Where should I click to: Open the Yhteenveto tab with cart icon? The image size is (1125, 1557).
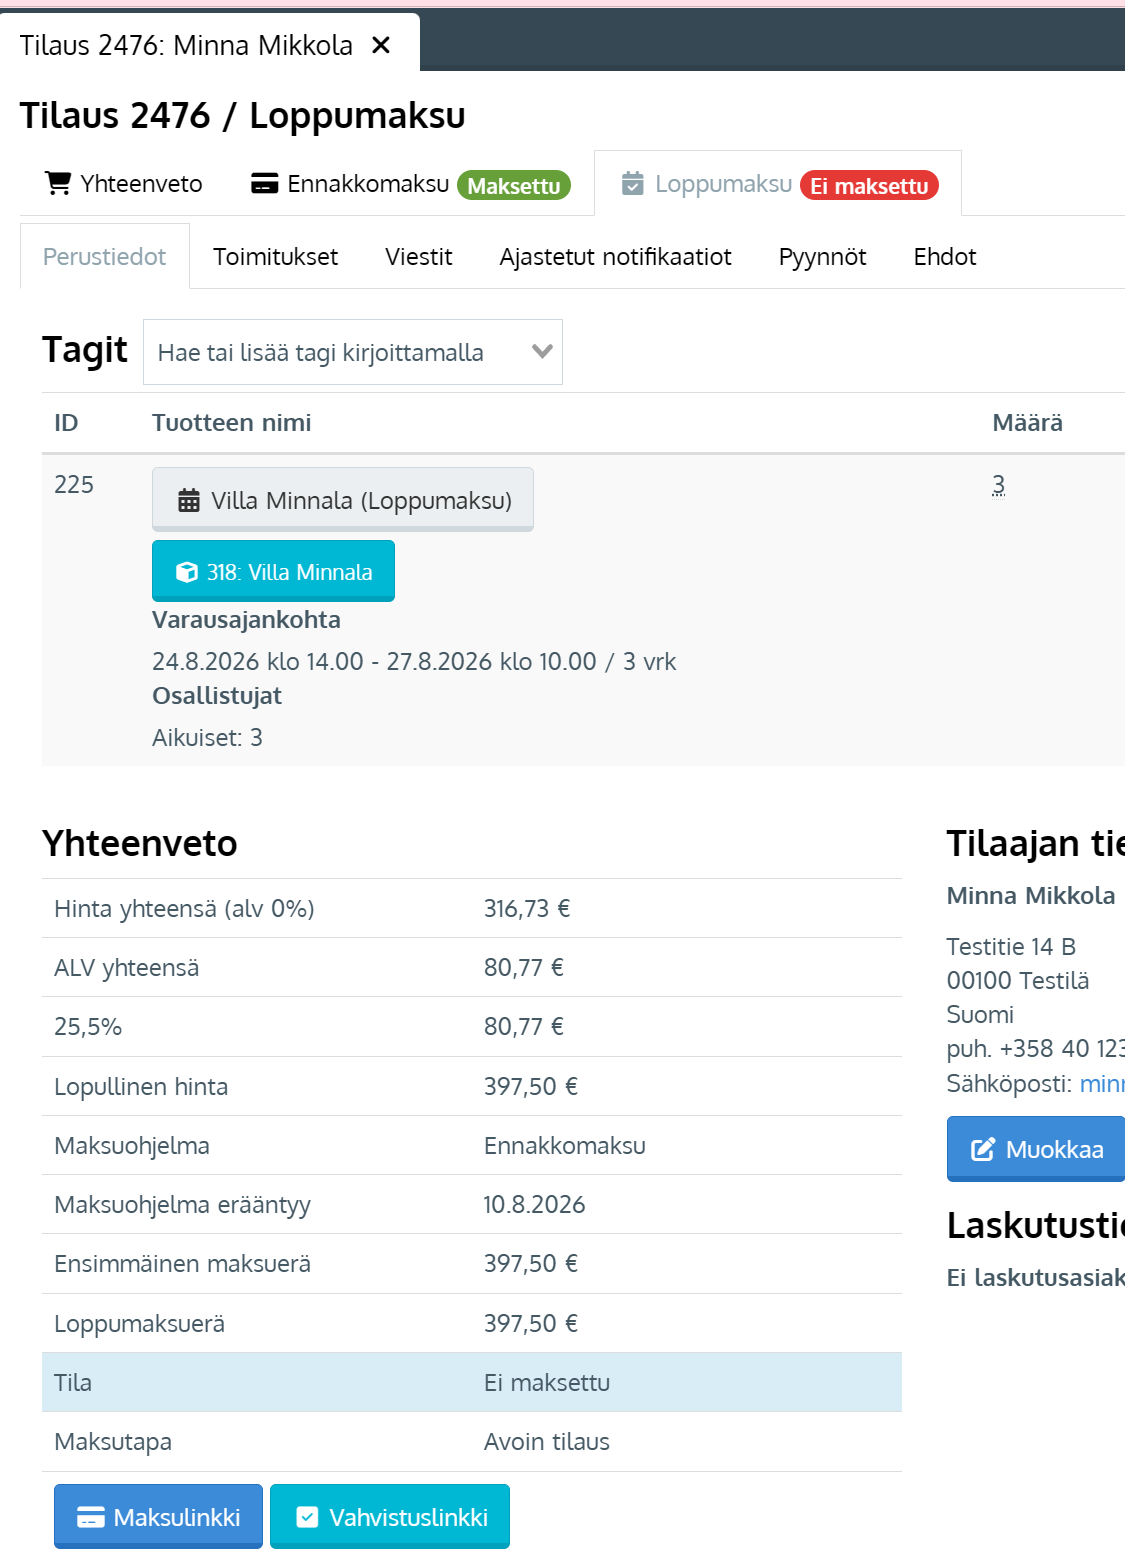124,184
